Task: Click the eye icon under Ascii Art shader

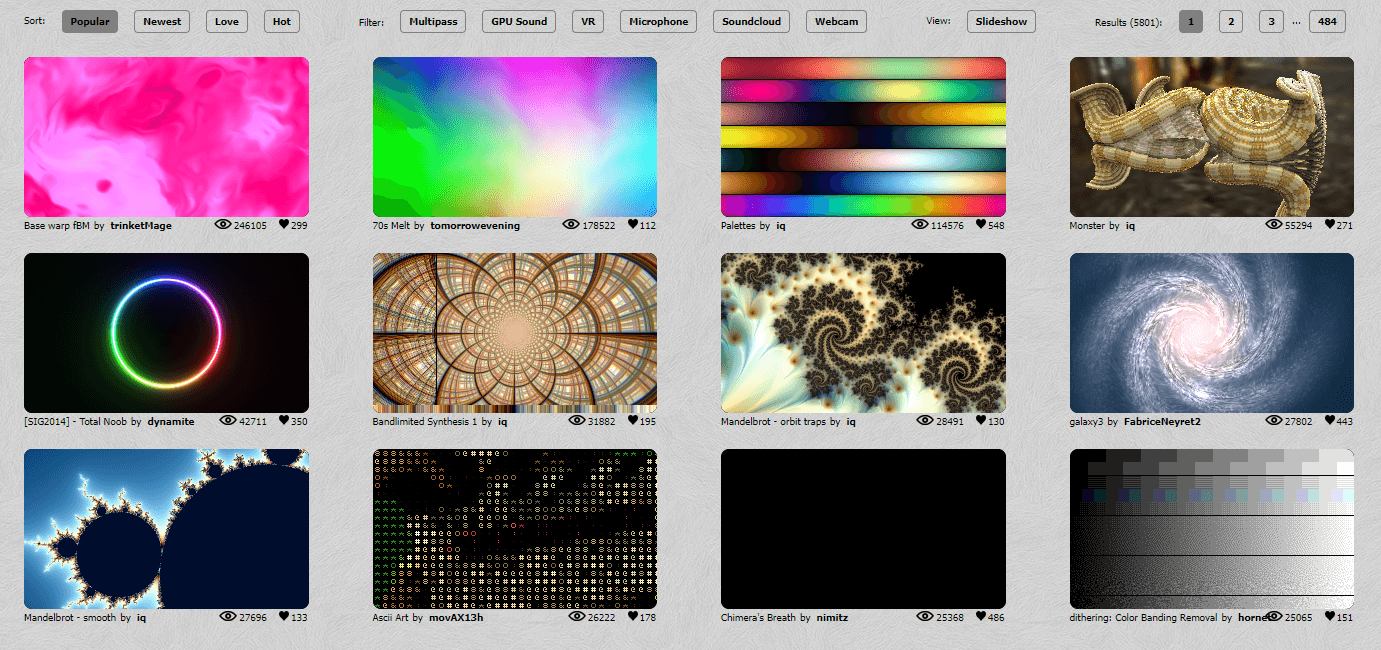Action: click(577, 617)
